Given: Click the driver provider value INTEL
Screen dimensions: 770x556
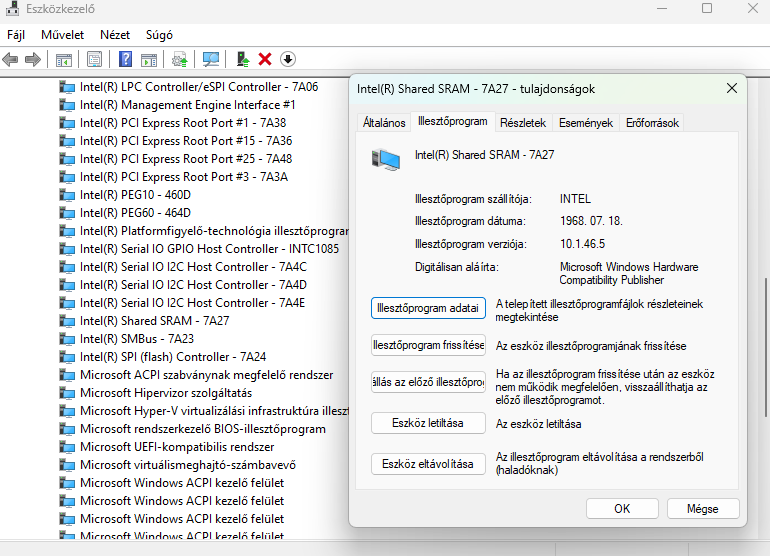Looking at the screenshot, I should [x=575, y=199].
